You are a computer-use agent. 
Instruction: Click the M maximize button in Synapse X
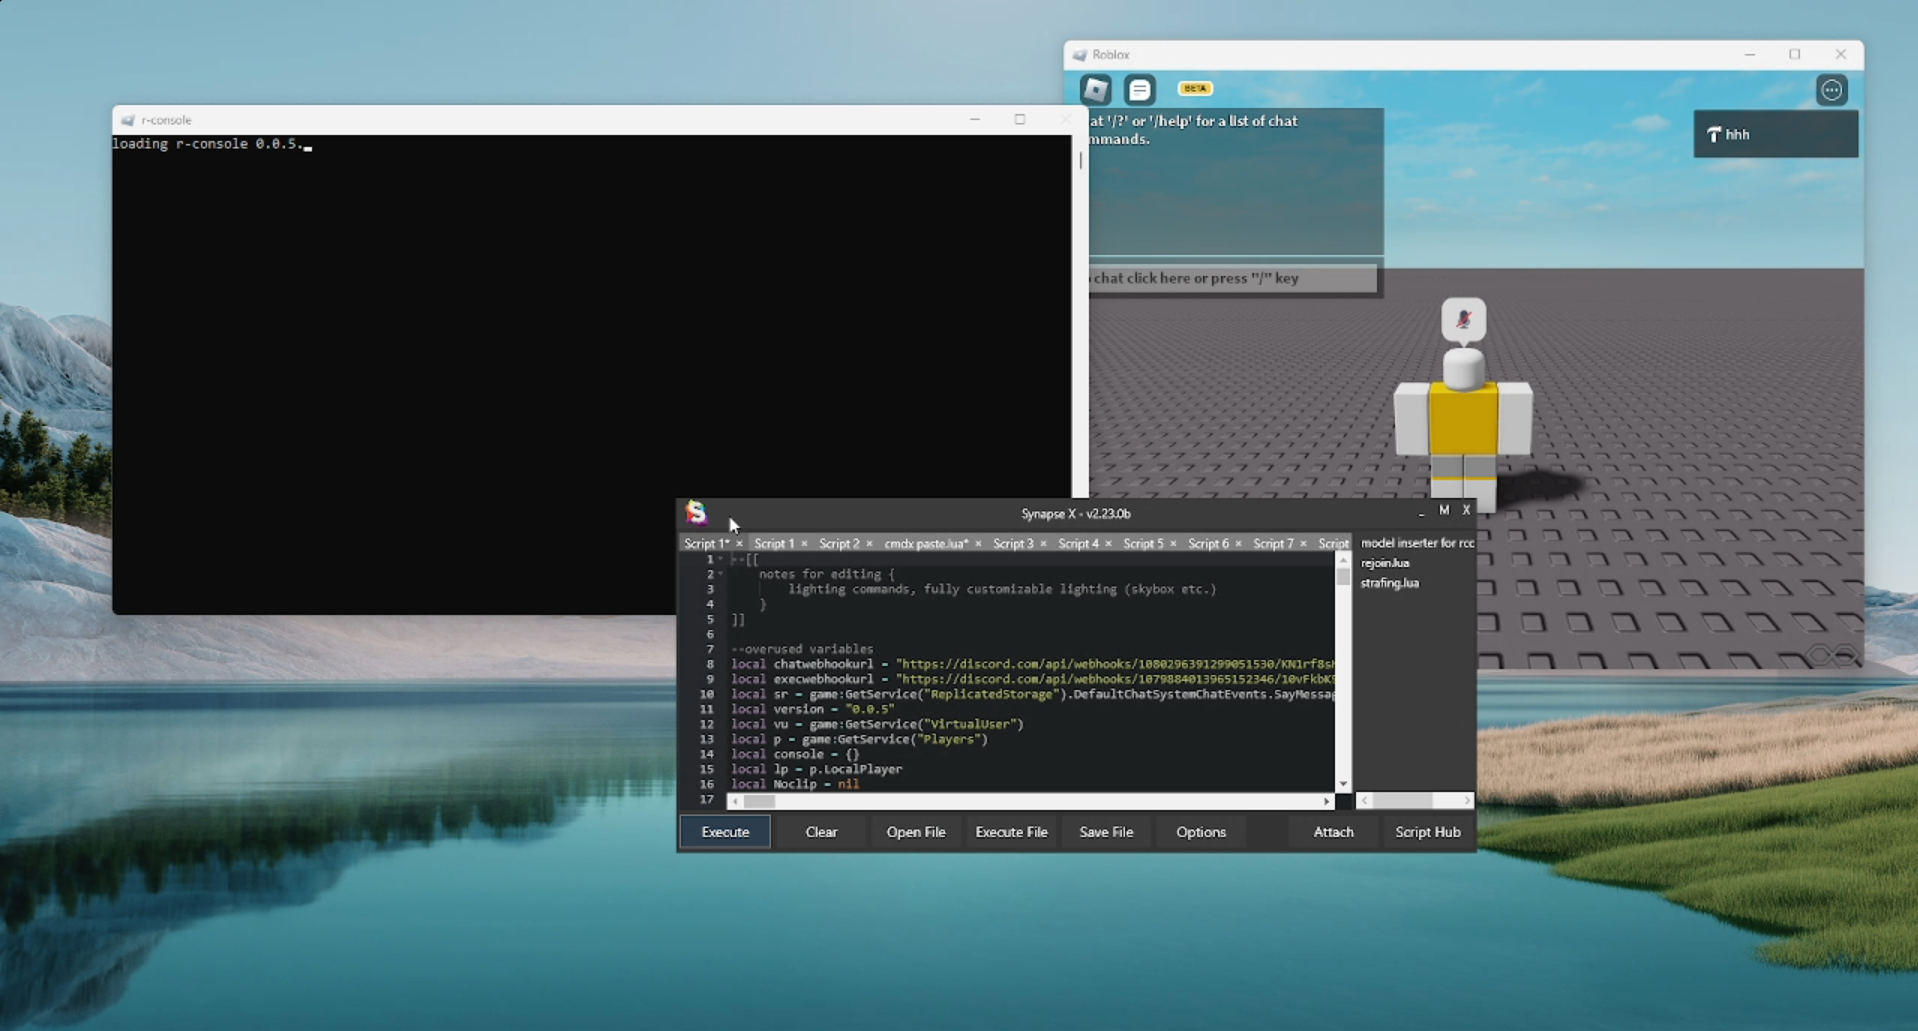1444,510
